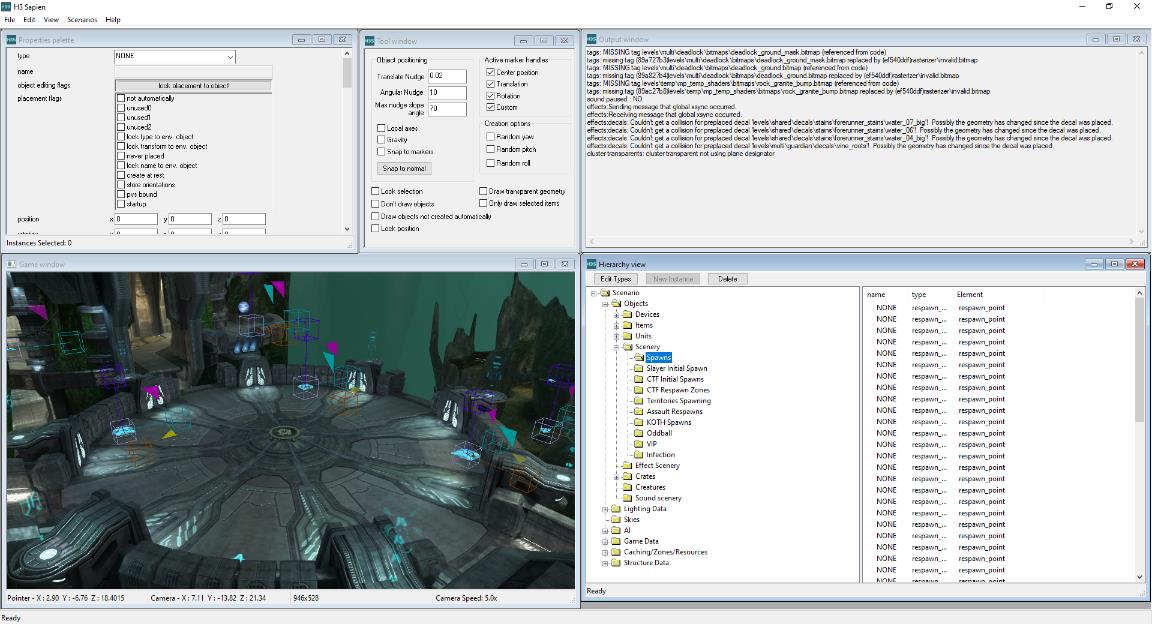The width and height of the screenshot is (1152, 624).
Task: Click the 'lock placement to object' button
Action: pyautogui.click(x=193, y=85)
